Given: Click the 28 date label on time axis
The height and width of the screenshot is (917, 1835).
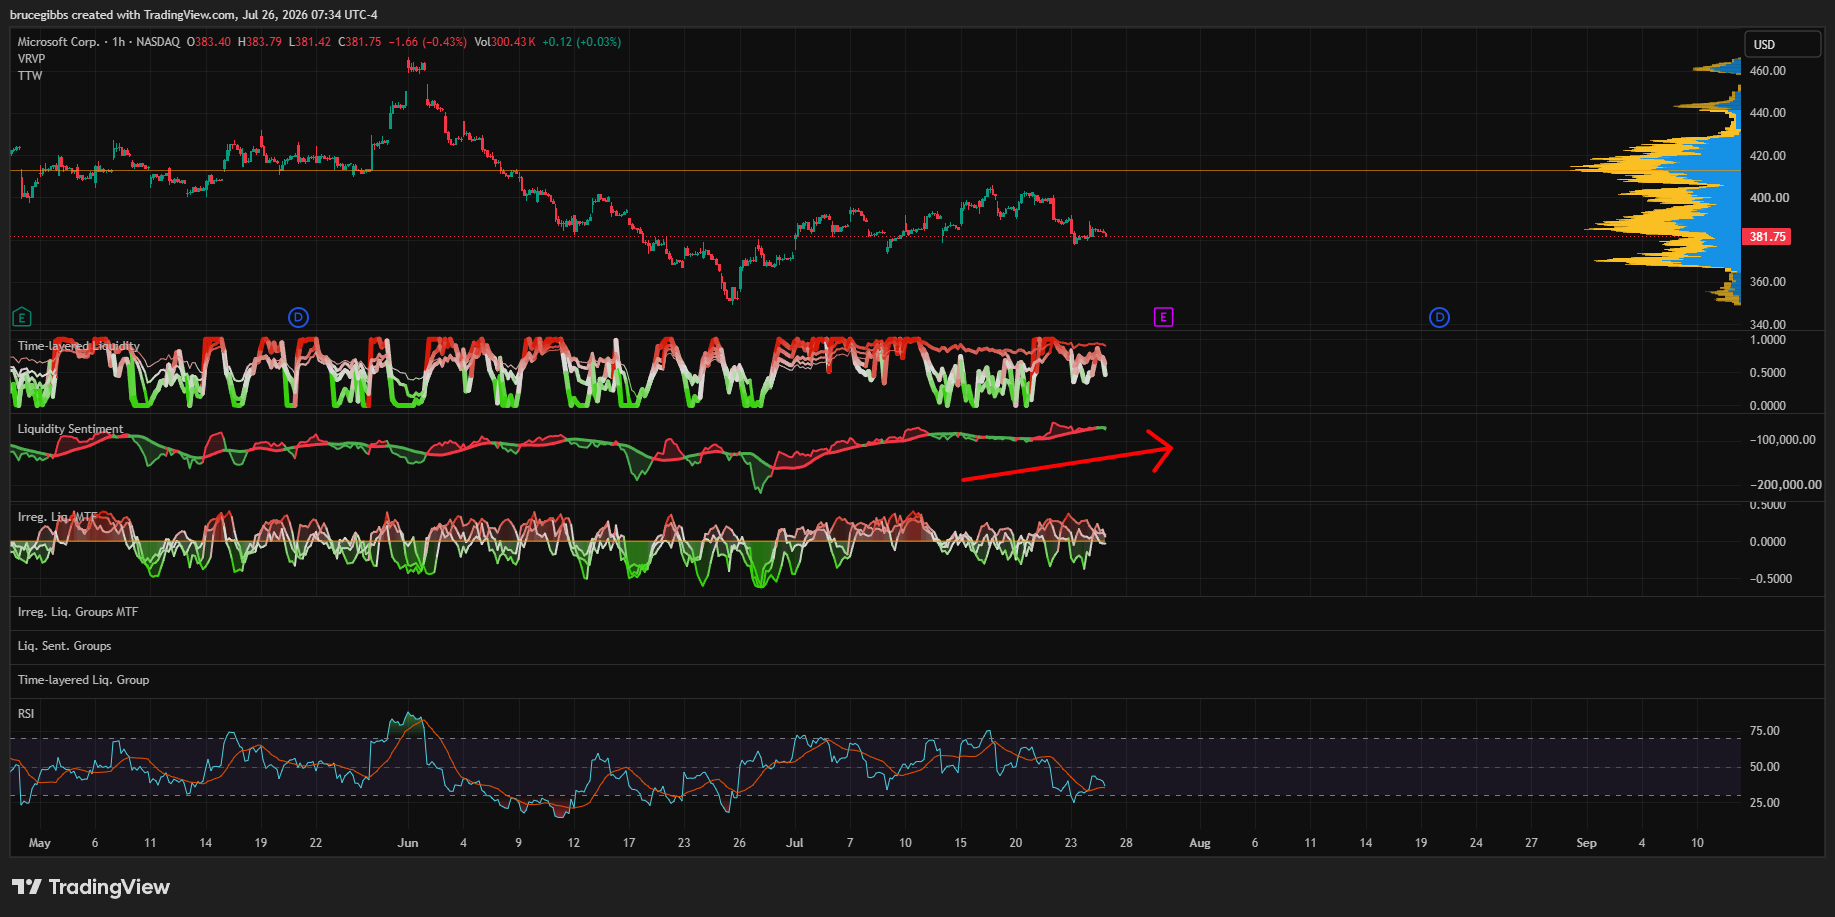Looking at the screenshot, I should point(1126,843).
